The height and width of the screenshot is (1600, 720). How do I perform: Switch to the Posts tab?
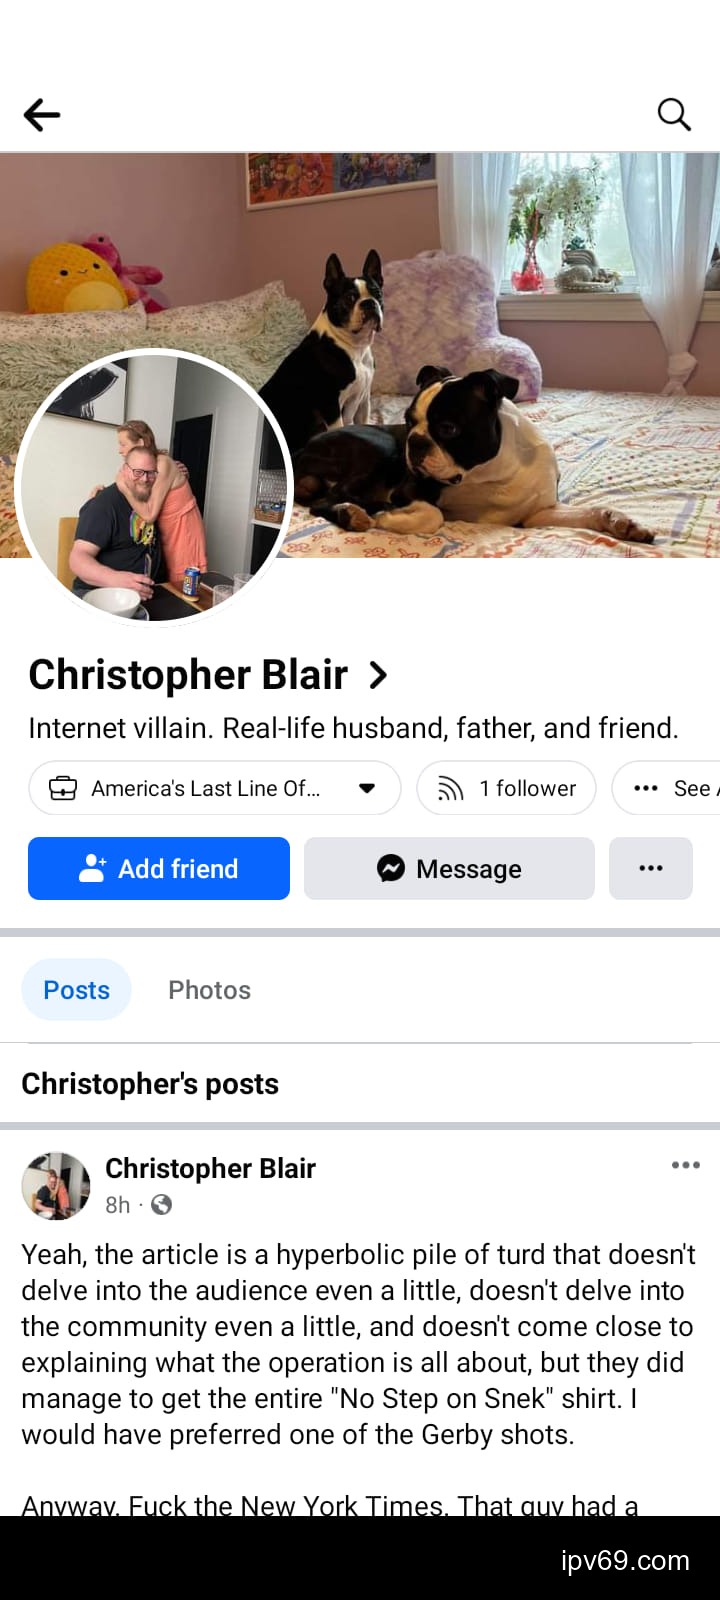click(77, 990)
